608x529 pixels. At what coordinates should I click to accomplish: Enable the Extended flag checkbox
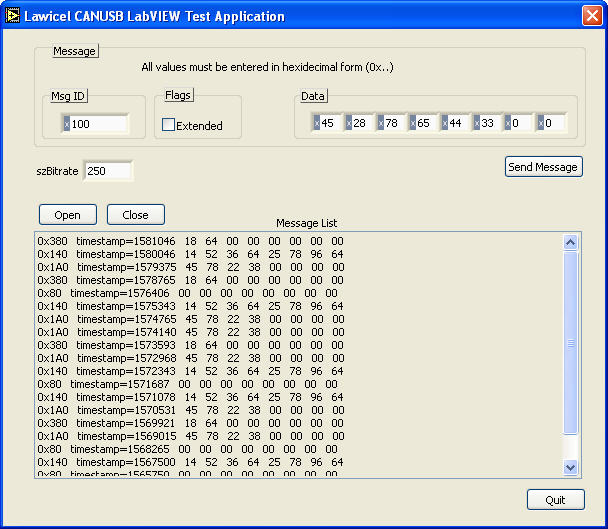click(169, 125)
